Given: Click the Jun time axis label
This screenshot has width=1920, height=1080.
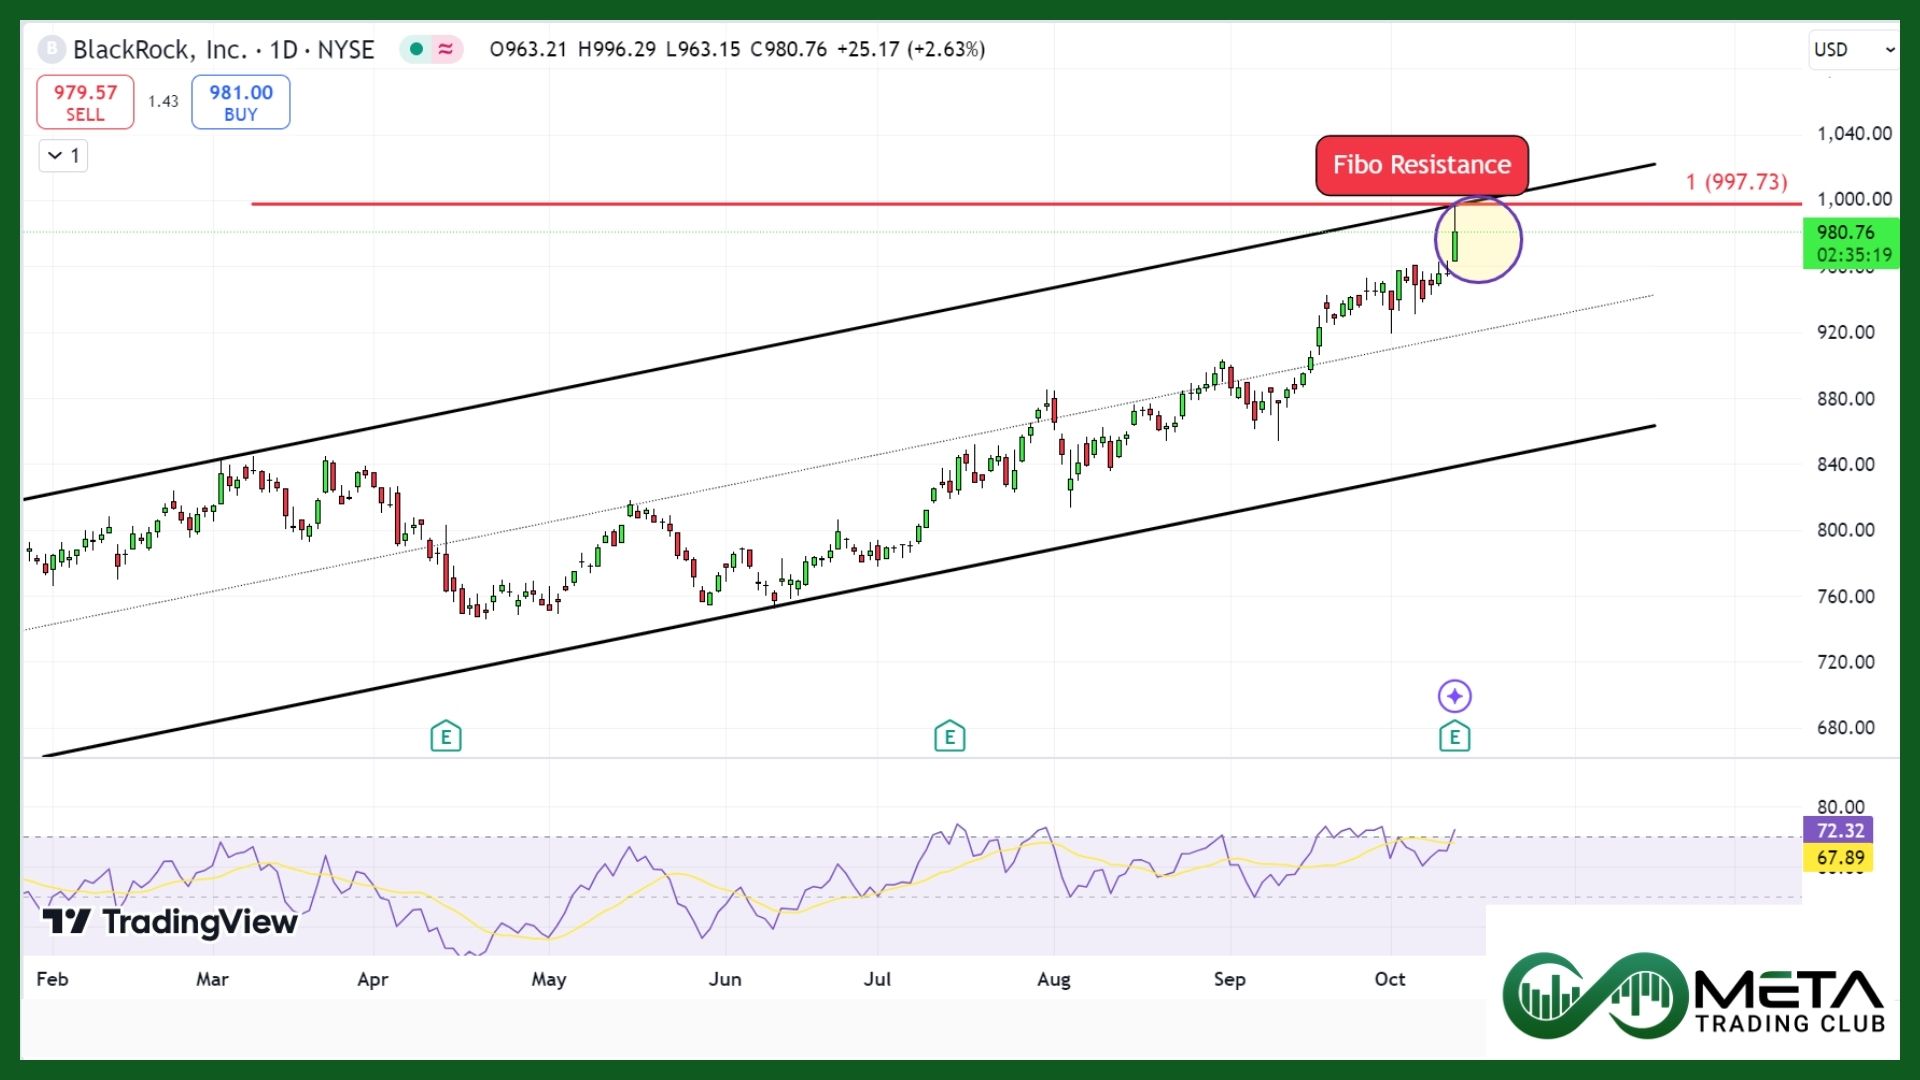Looking at the screenshot, I should click(x=725, y=979).
